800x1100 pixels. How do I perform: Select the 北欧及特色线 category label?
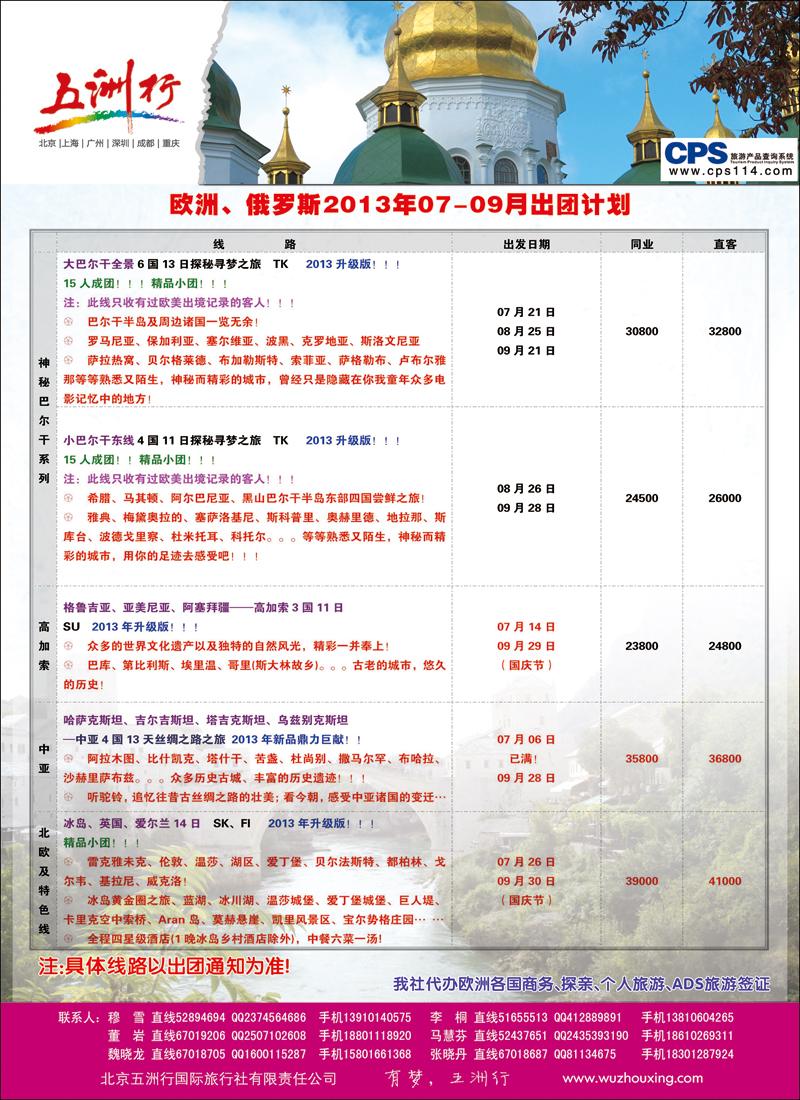point(44,880)
